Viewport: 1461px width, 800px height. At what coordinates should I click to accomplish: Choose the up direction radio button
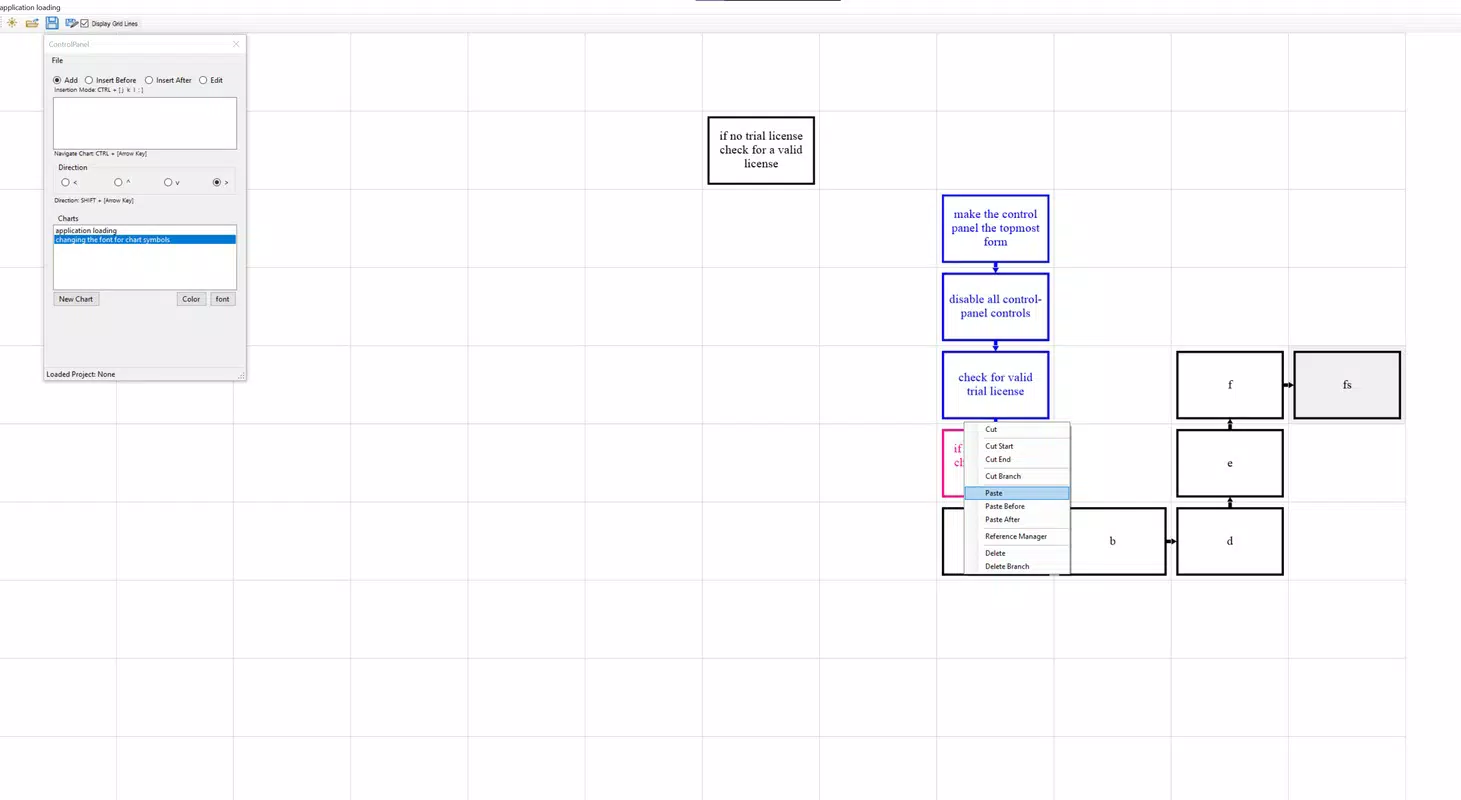(118, 182)
